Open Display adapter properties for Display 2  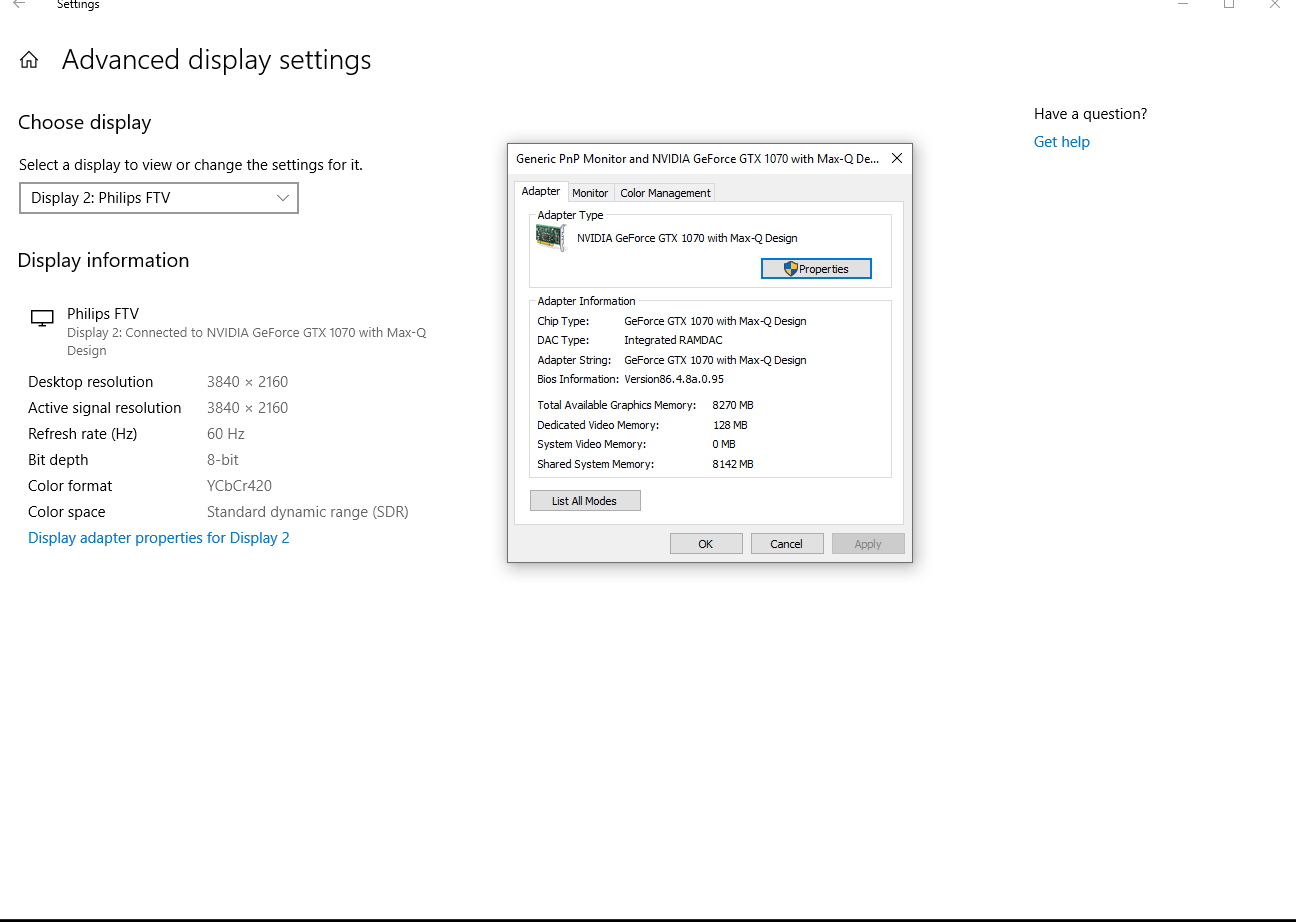click(159, 538)
